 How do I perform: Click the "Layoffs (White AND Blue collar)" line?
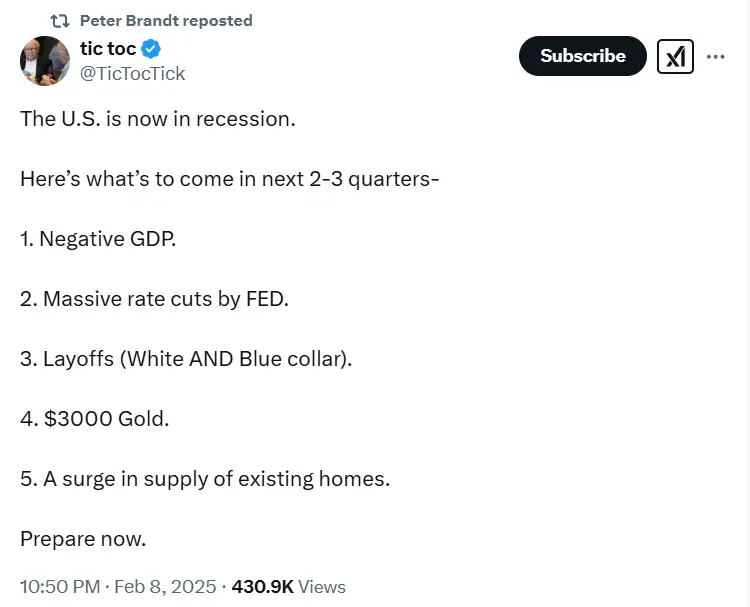point(186,359)
